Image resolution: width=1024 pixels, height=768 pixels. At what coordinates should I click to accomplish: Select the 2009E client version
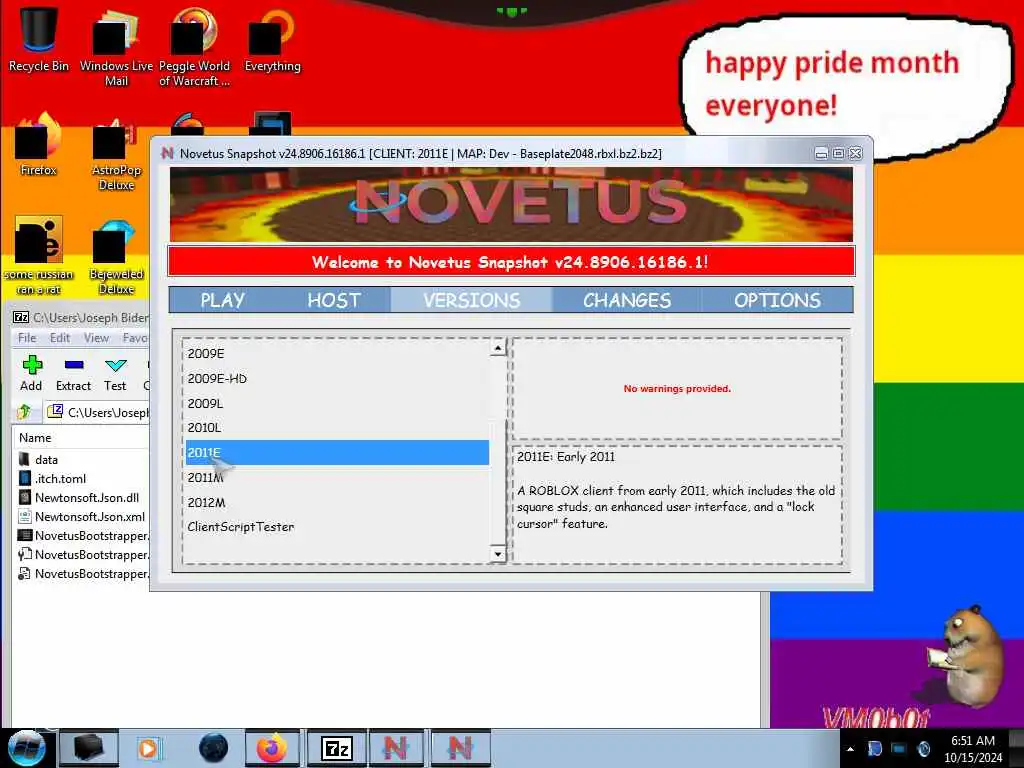[x=337, y=353]
